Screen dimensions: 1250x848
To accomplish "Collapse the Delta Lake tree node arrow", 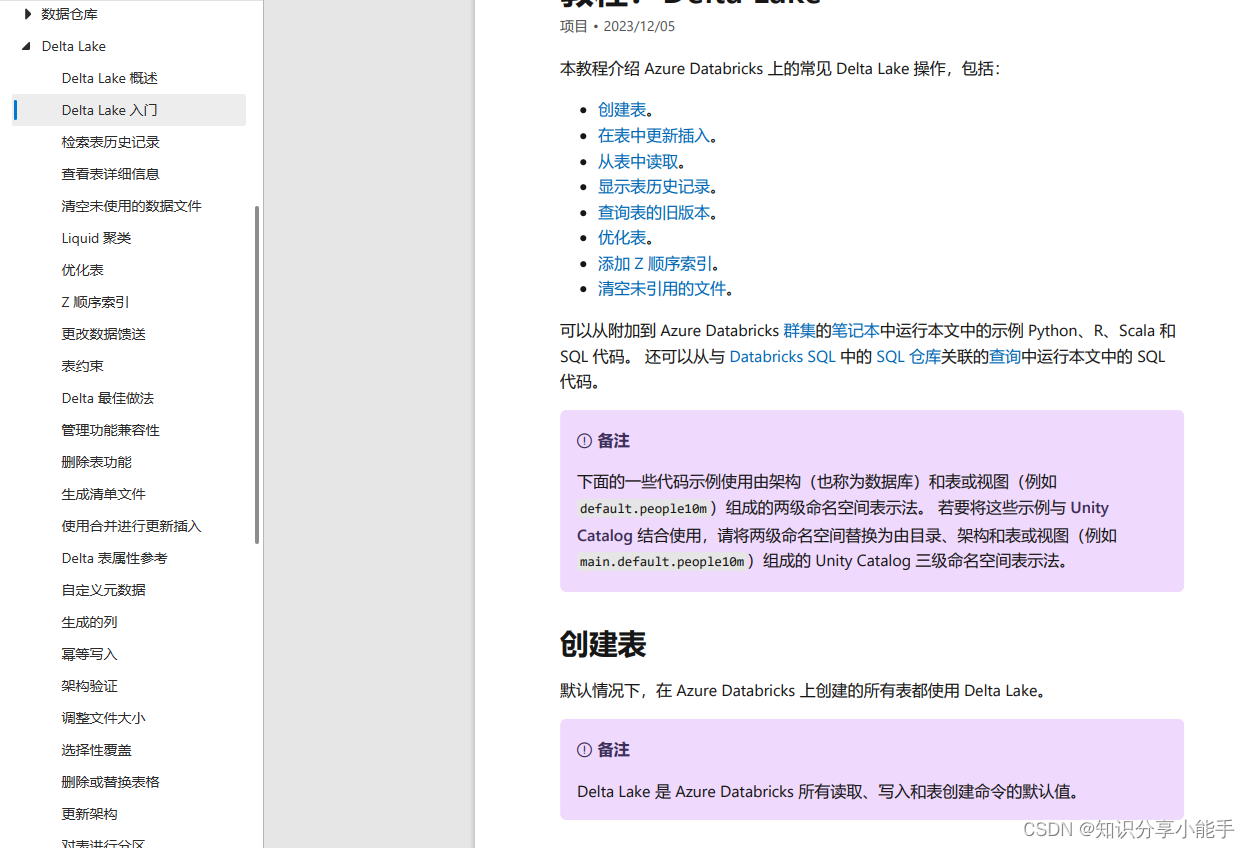I will click(x=27, y=46).
